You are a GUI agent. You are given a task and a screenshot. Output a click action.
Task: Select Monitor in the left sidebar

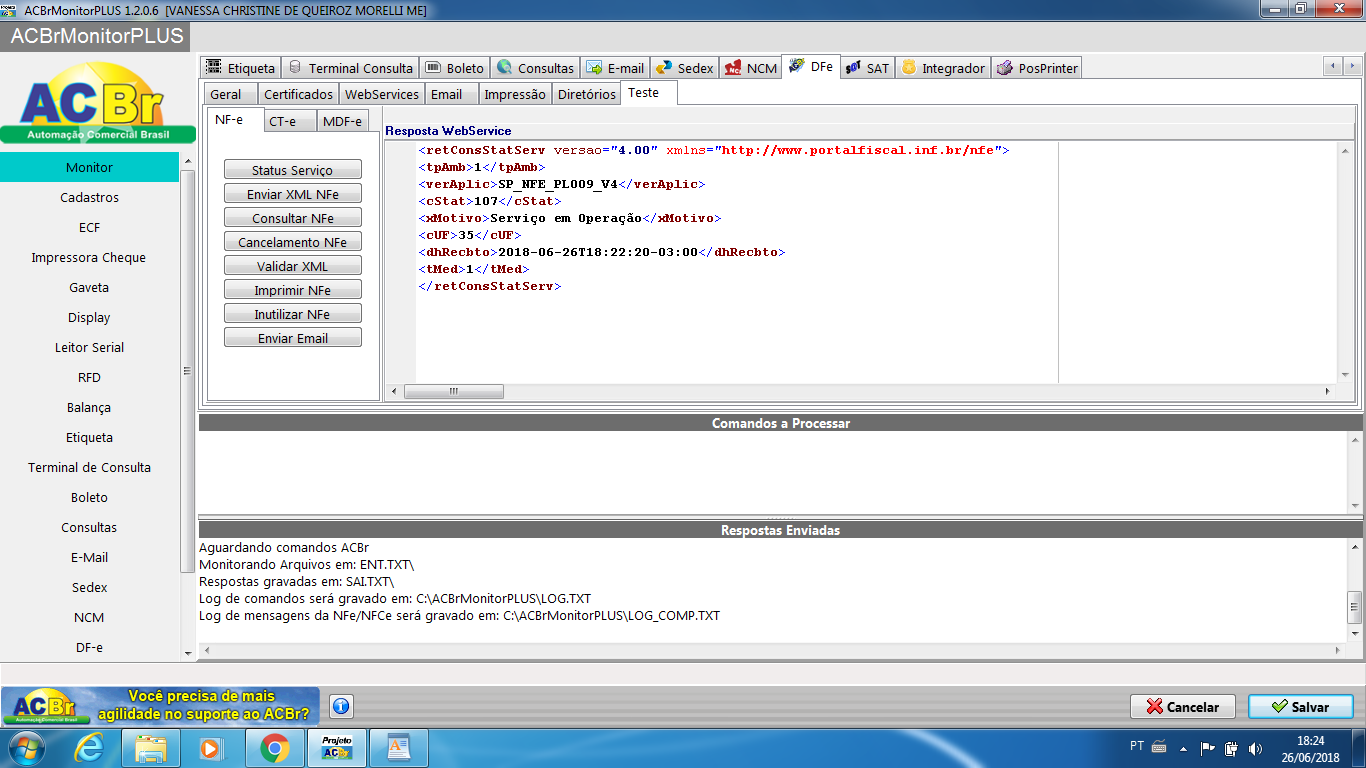click(90, 167)
